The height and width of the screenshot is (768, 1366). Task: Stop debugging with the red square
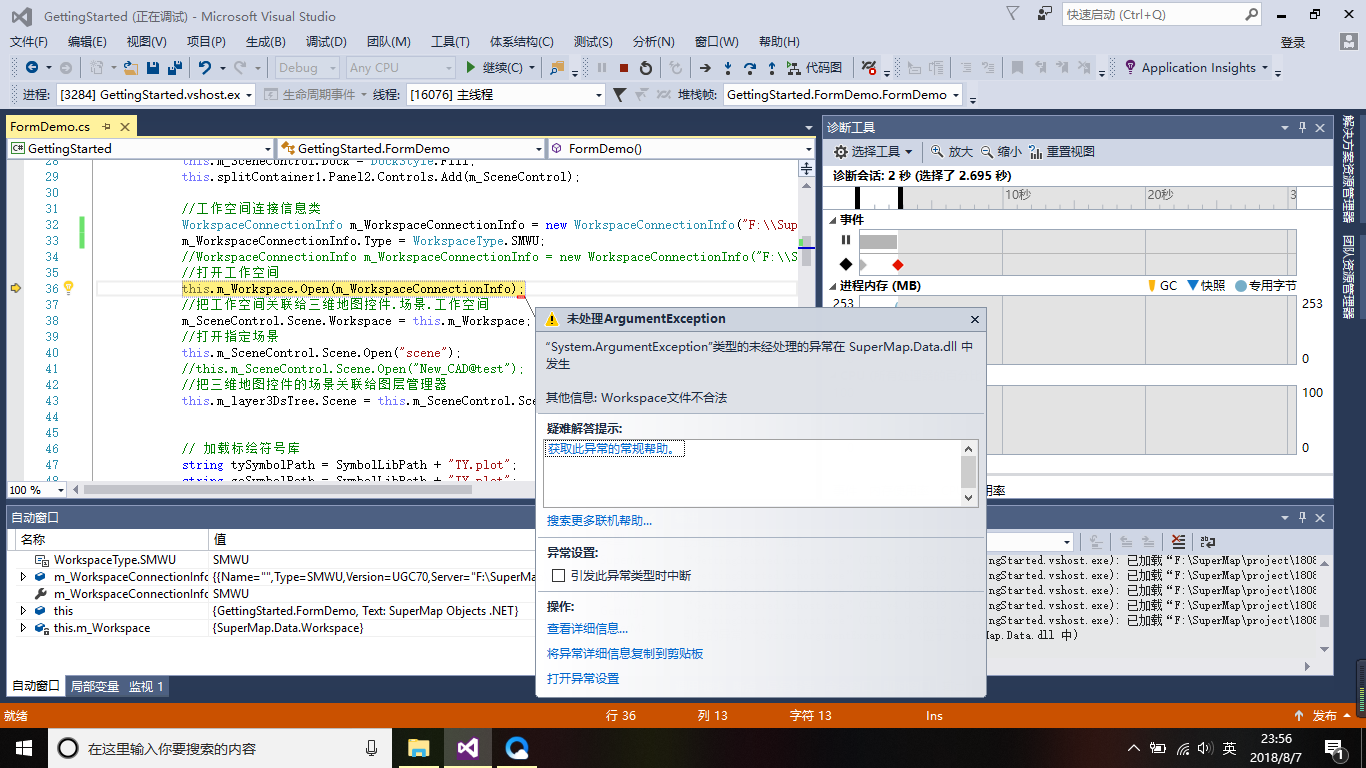click(624, 68)
